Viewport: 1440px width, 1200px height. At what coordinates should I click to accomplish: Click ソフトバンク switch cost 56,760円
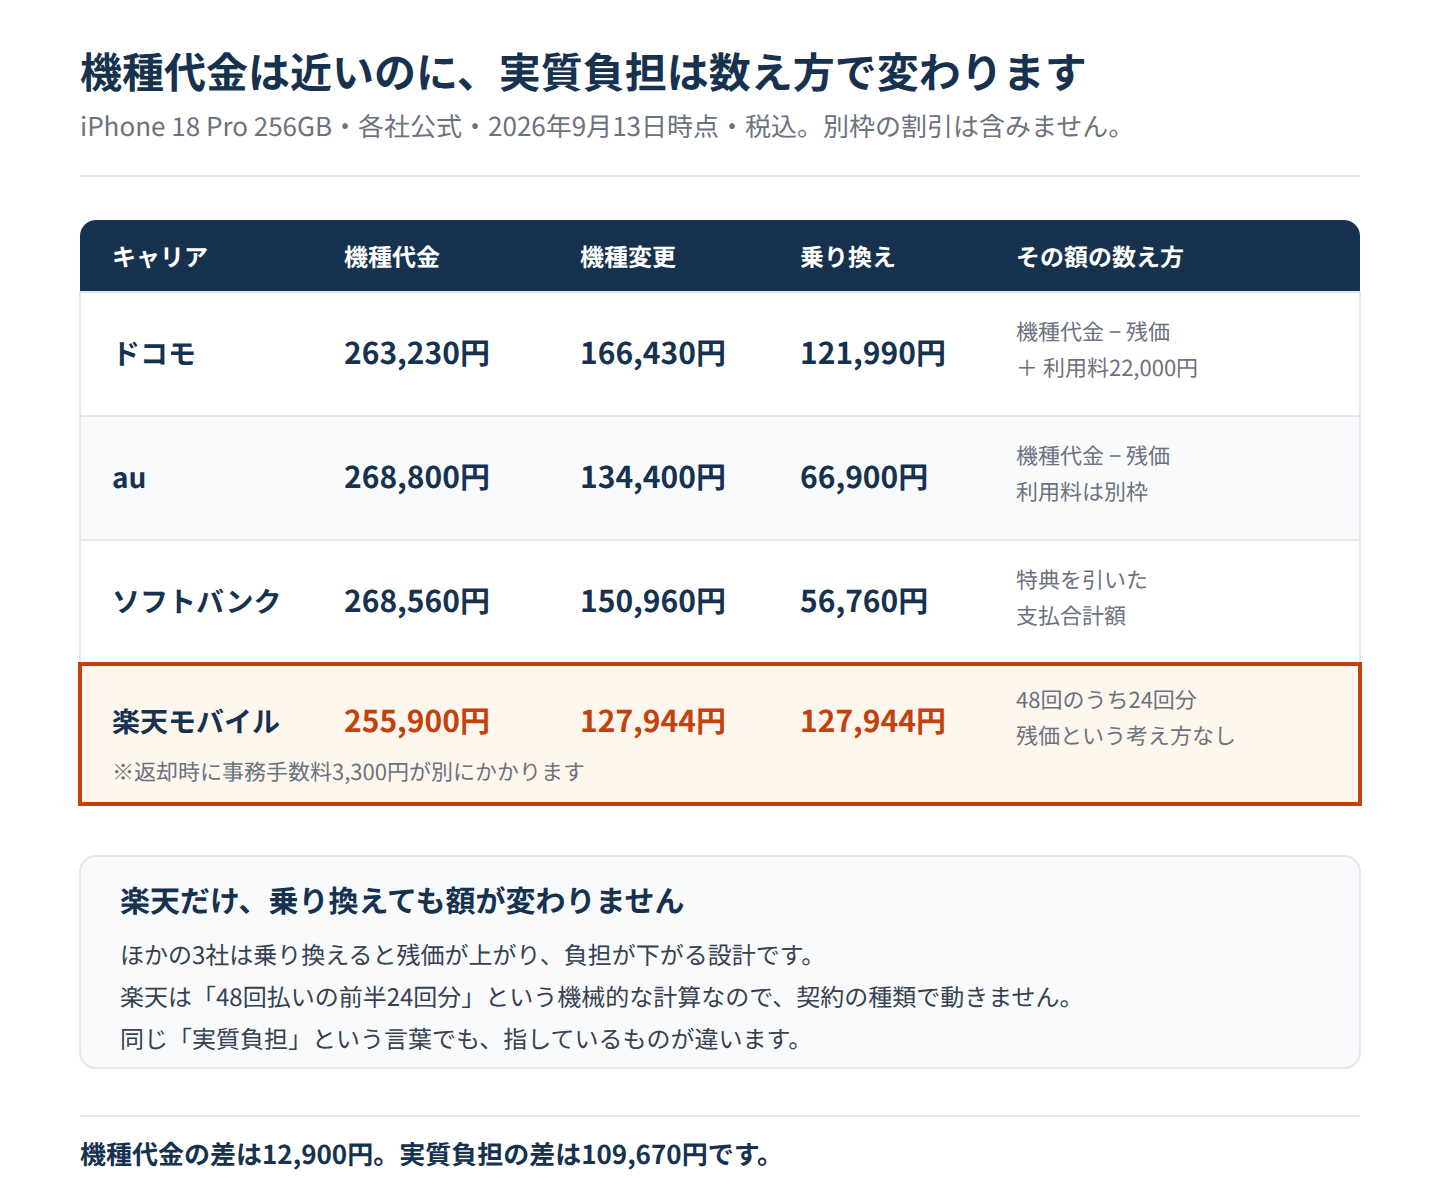coord(864,601)
